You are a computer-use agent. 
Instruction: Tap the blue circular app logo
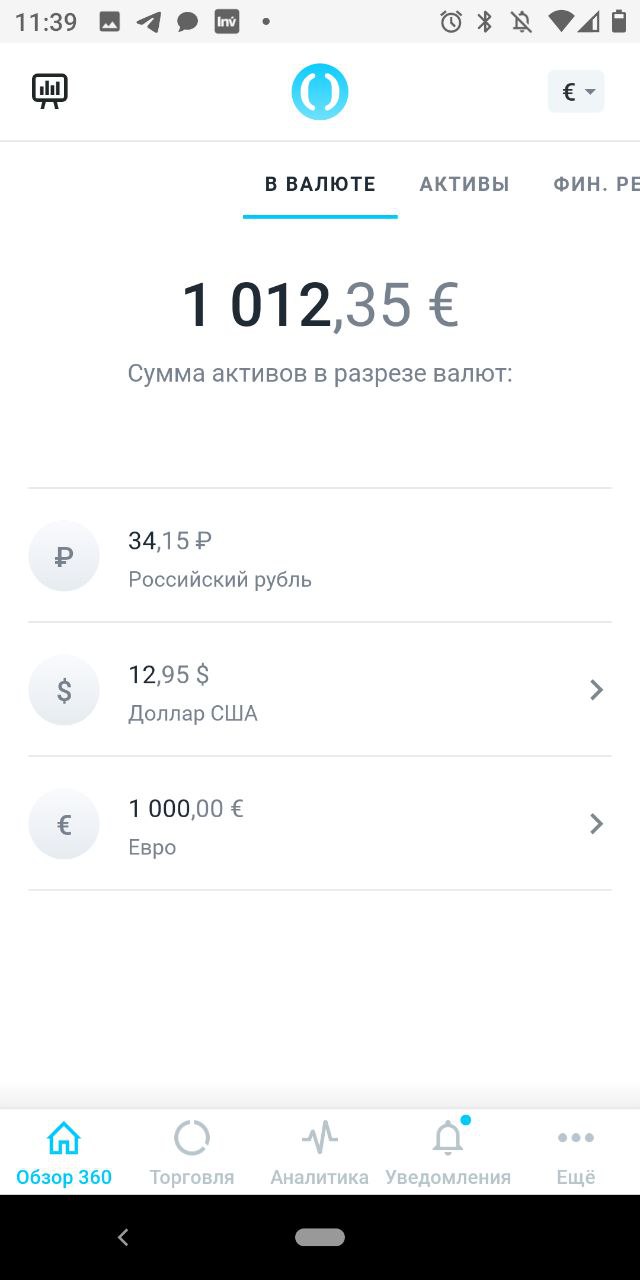click(x=320, y=92)
